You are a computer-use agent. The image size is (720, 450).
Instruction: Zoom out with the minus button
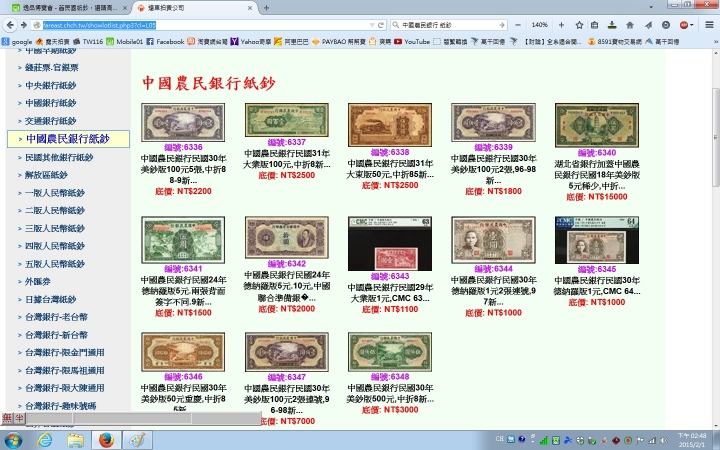pos(518,25)
